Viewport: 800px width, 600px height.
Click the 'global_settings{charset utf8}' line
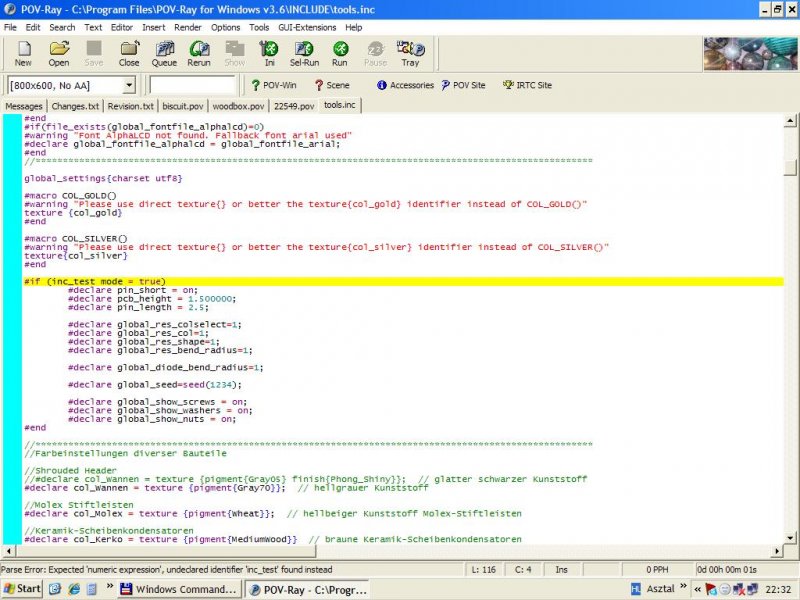tap(103, 179)
